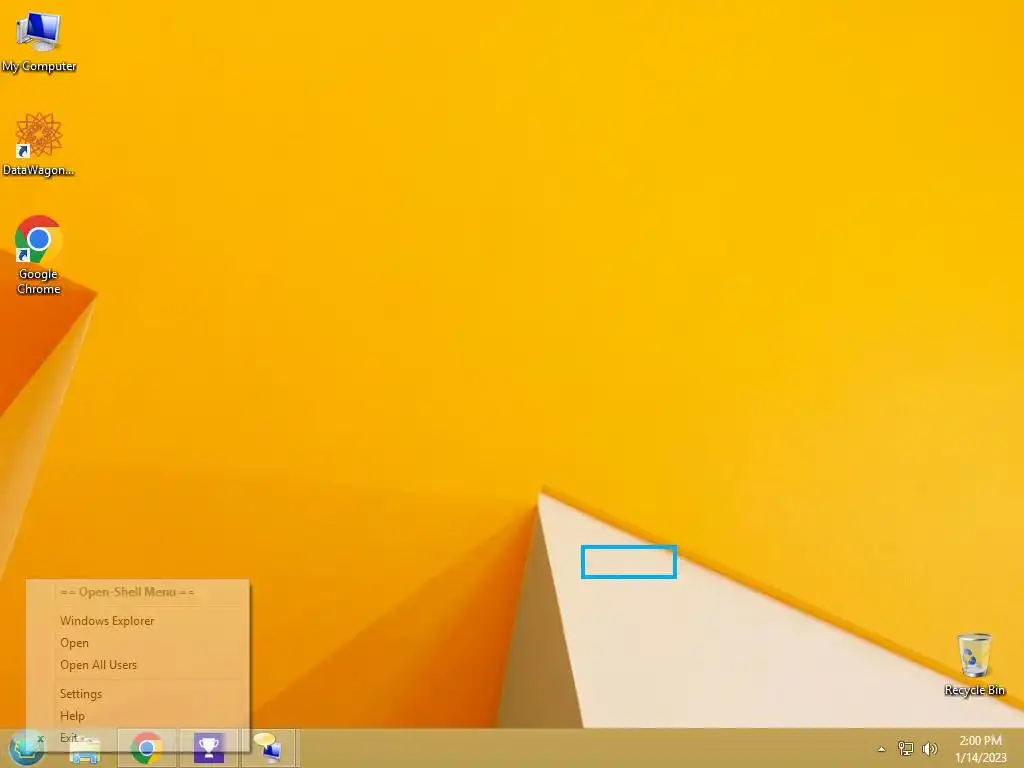The image size is (1024, 768).
Task: Launch Chrome from the taskbar
Action: click(x=146, y=748)
